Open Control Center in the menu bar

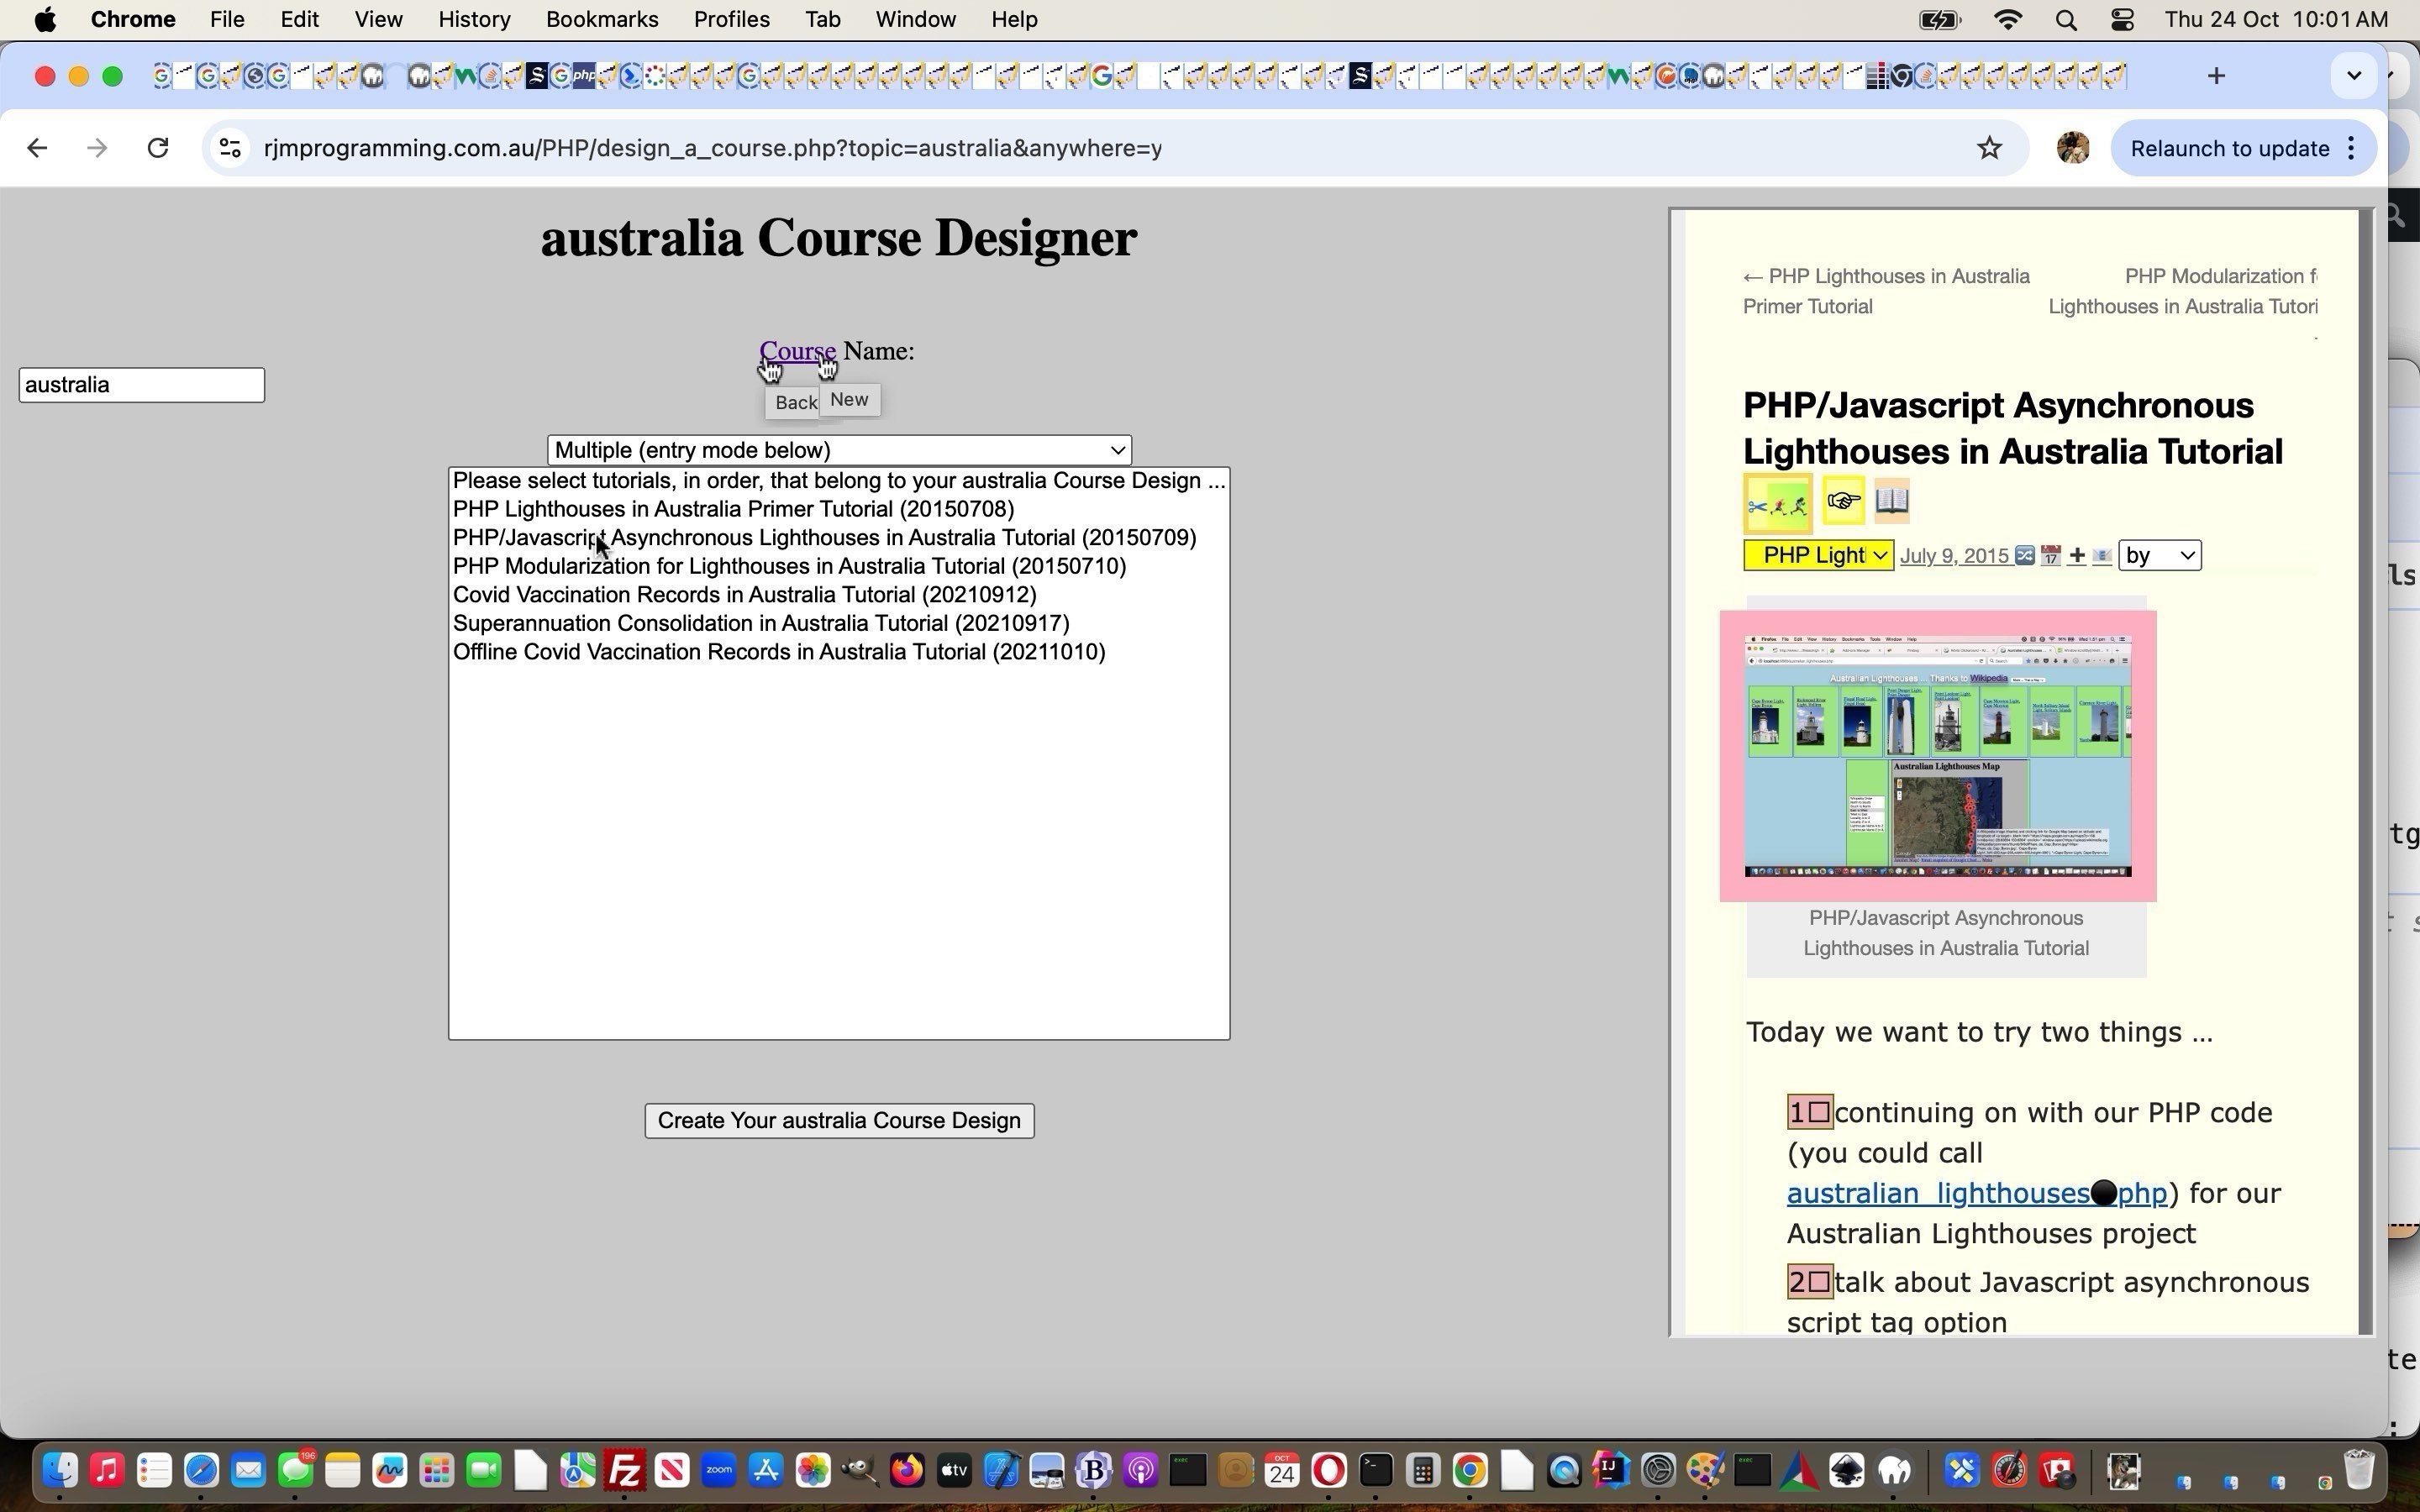(2122, 20)
